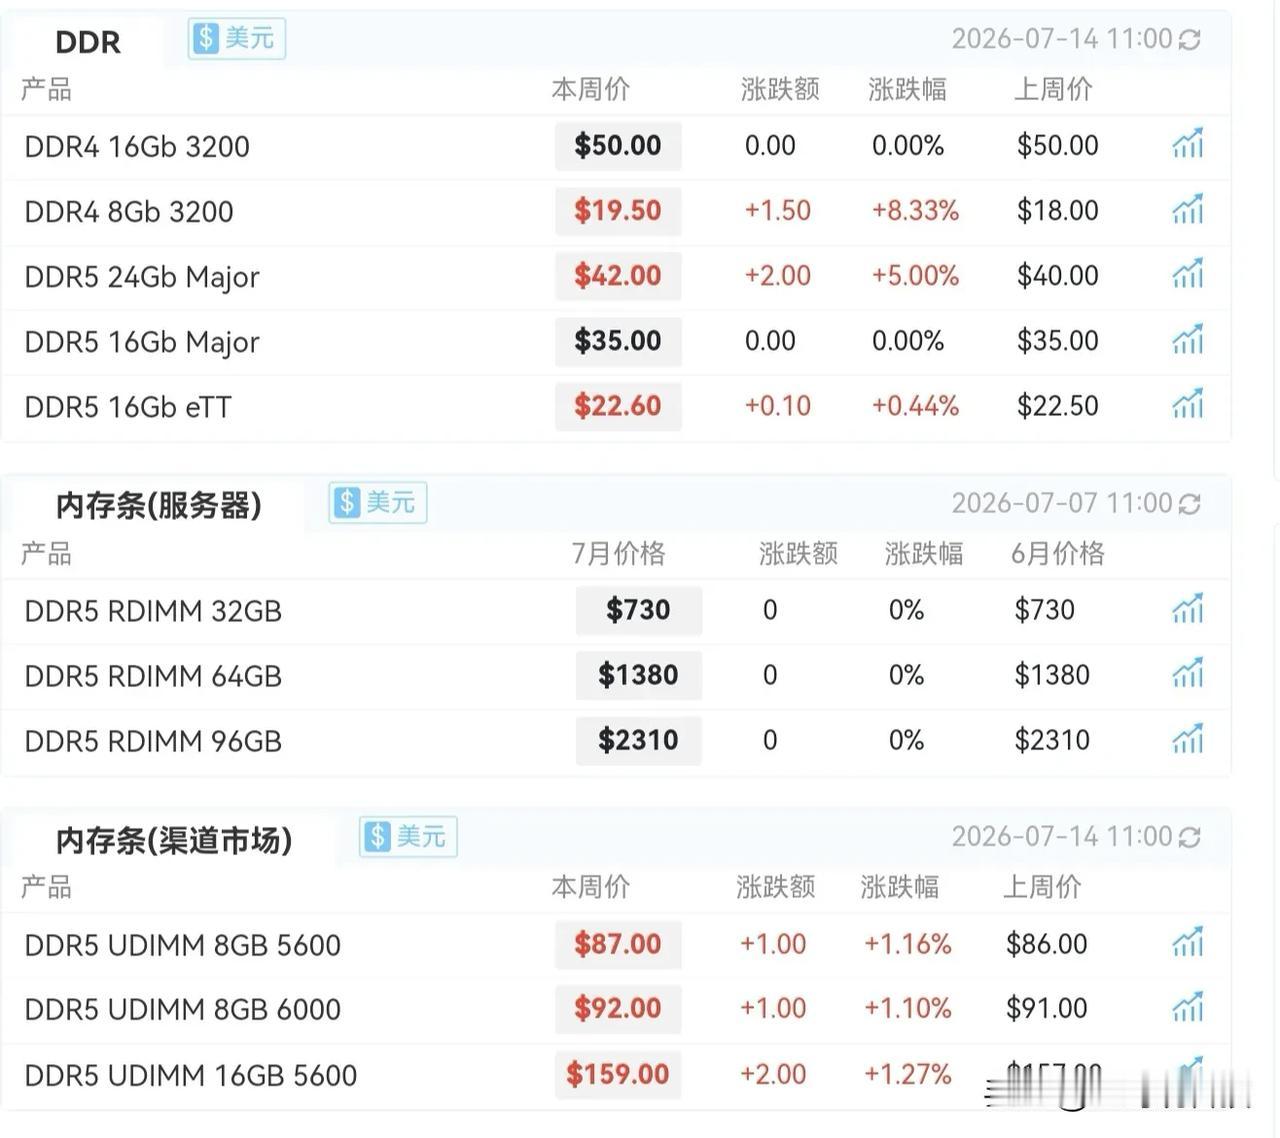Toggle USD currency in server memory section
Screen dimensions: 1280x1138
coord(378,502)
